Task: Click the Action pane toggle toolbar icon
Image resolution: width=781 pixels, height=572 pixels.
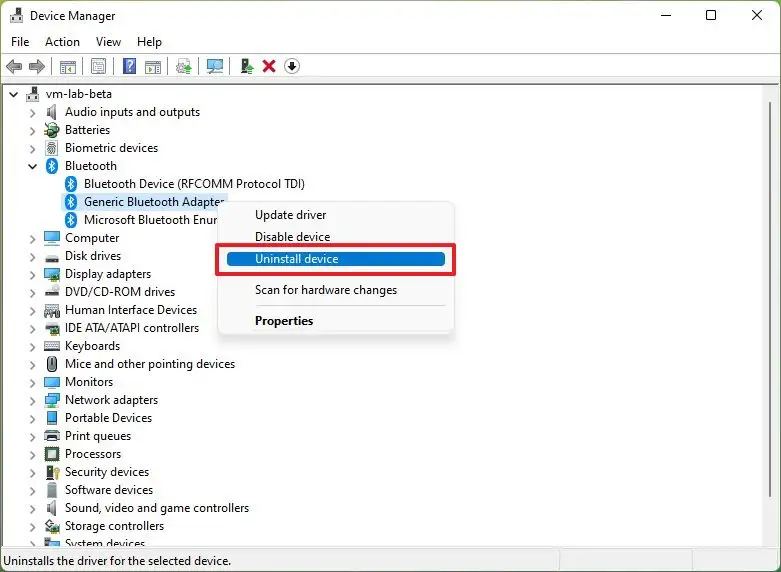Action: coord(153,66)
